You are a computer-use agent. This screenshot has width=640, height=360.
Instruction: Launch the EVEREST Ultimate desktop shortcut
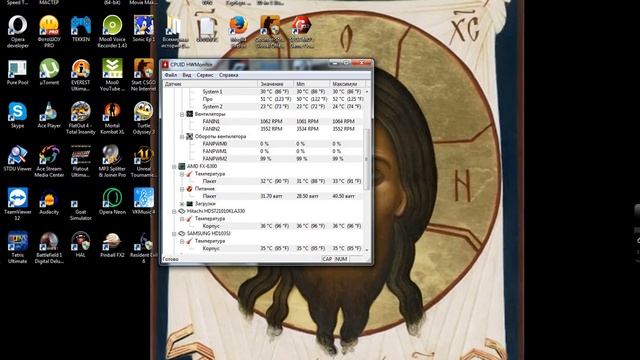coord(81,75)
